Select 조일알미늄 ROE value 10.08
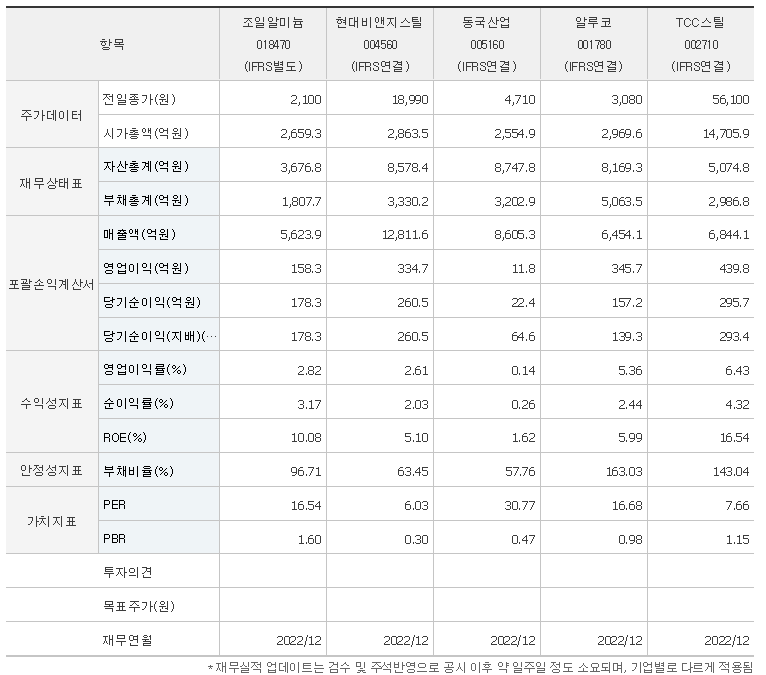This screenshot has width=766, height=675. point(306,438)
